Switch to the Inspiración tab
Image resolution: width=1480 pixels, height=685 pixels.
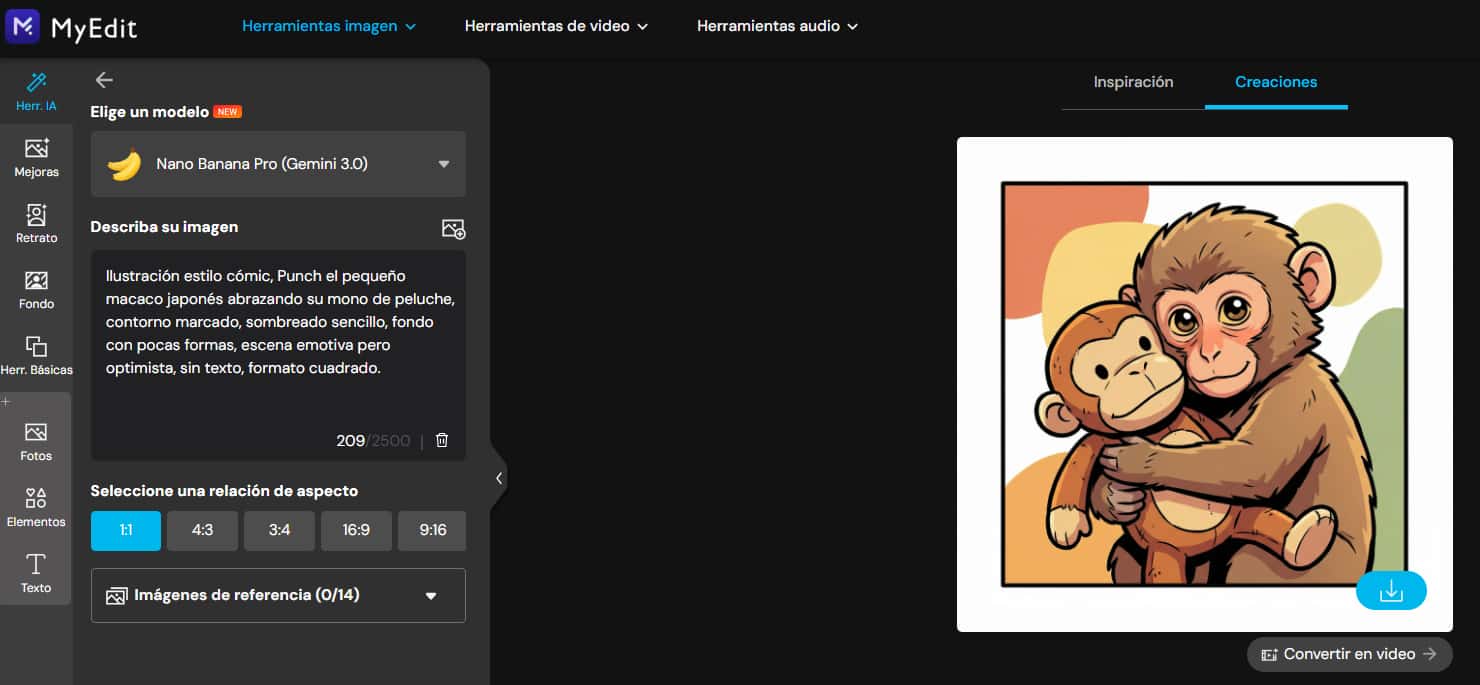click(x=1133, y=83)
